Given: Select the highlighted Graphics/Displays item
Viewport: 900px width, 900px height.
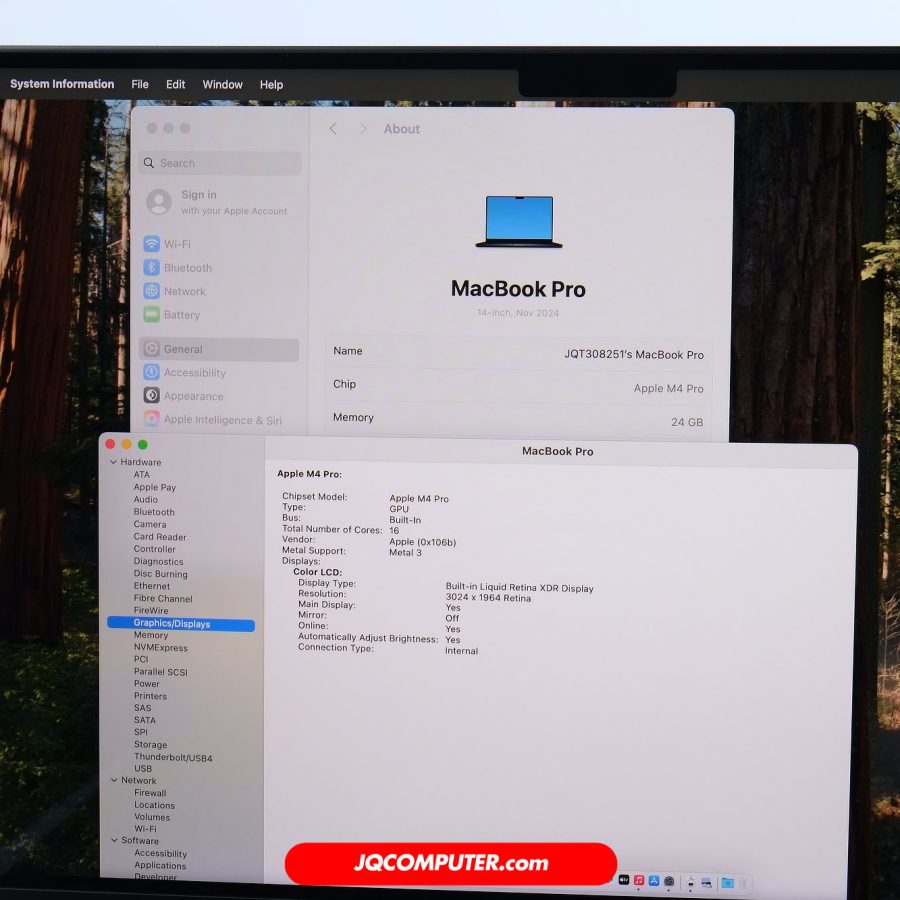Looking at the screenshot, I should click(x=181, y=624).
